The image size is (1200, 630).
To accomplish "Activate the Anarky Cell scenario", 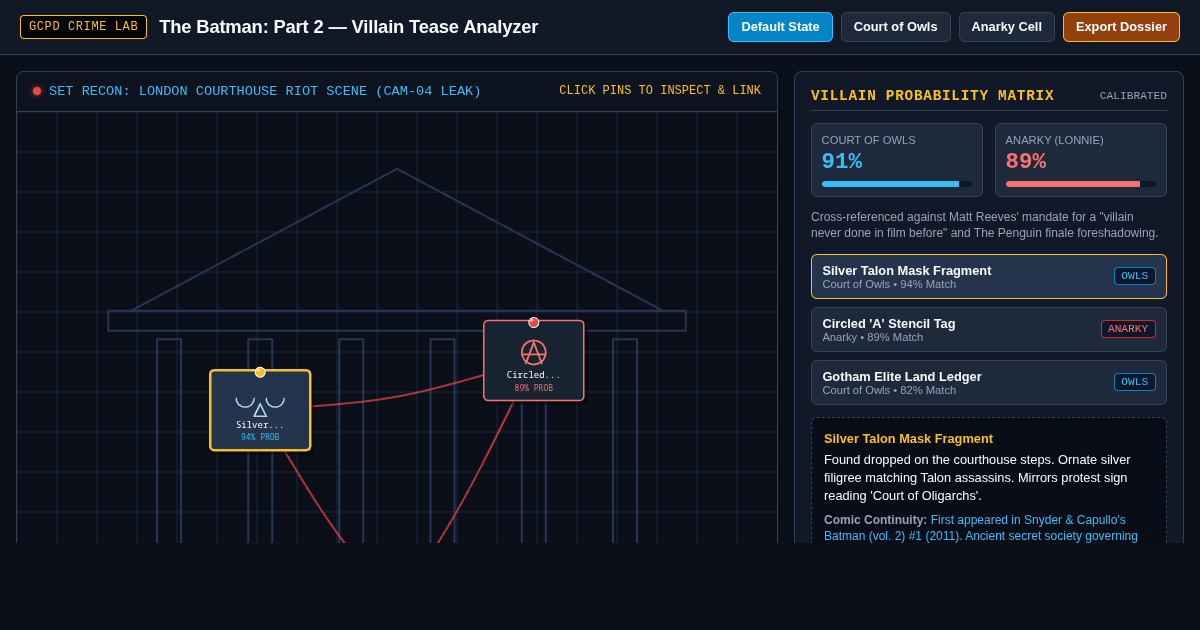I will pos(1007,27).
